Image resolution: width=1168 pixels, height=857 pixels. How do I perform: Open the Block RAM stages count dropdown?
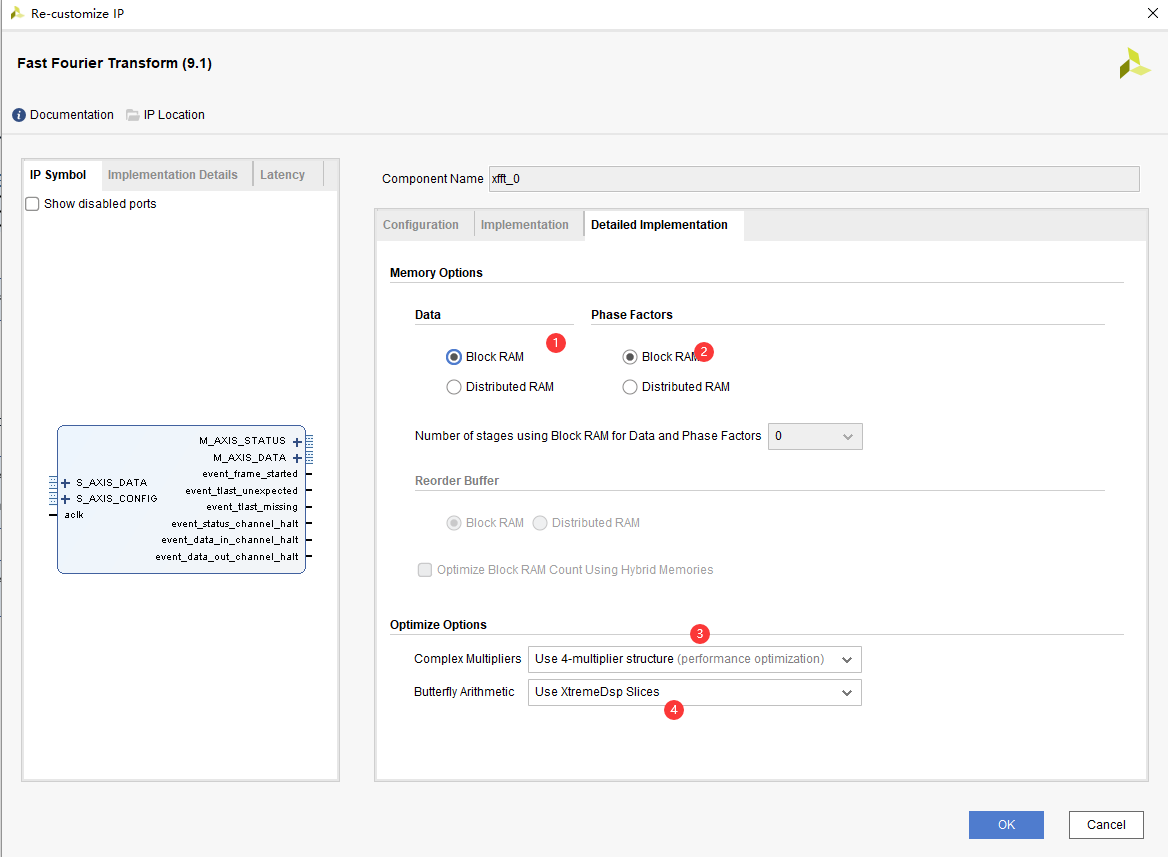click(x=815, y=436)
